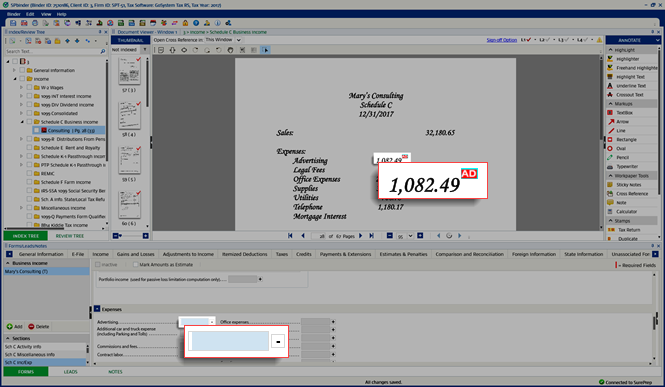Click the Print icon in main toolbar

(x=35, y=23)
